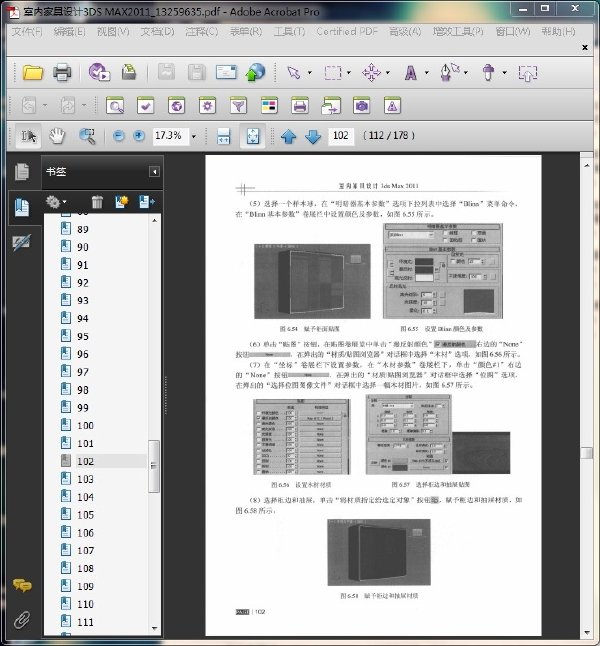This screenshot has height=646, width=600.
Task: Click the checkmark preflight icon
Action: click(145, 106)
